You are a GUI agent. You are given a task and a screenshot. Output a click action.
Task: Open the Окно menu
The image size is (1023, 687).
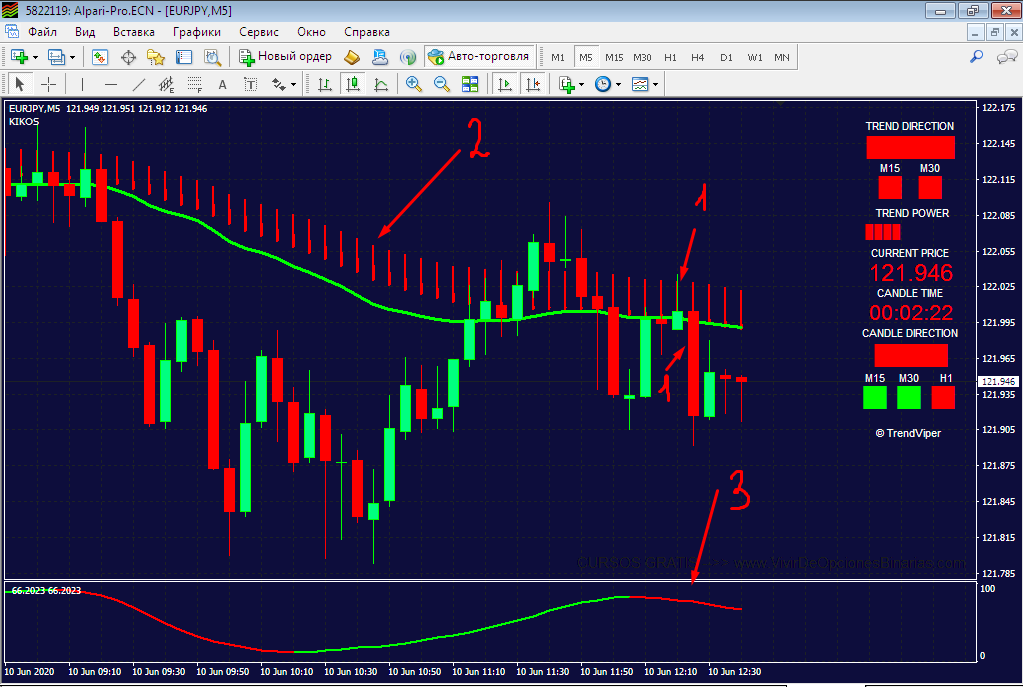tap(311, 32)
